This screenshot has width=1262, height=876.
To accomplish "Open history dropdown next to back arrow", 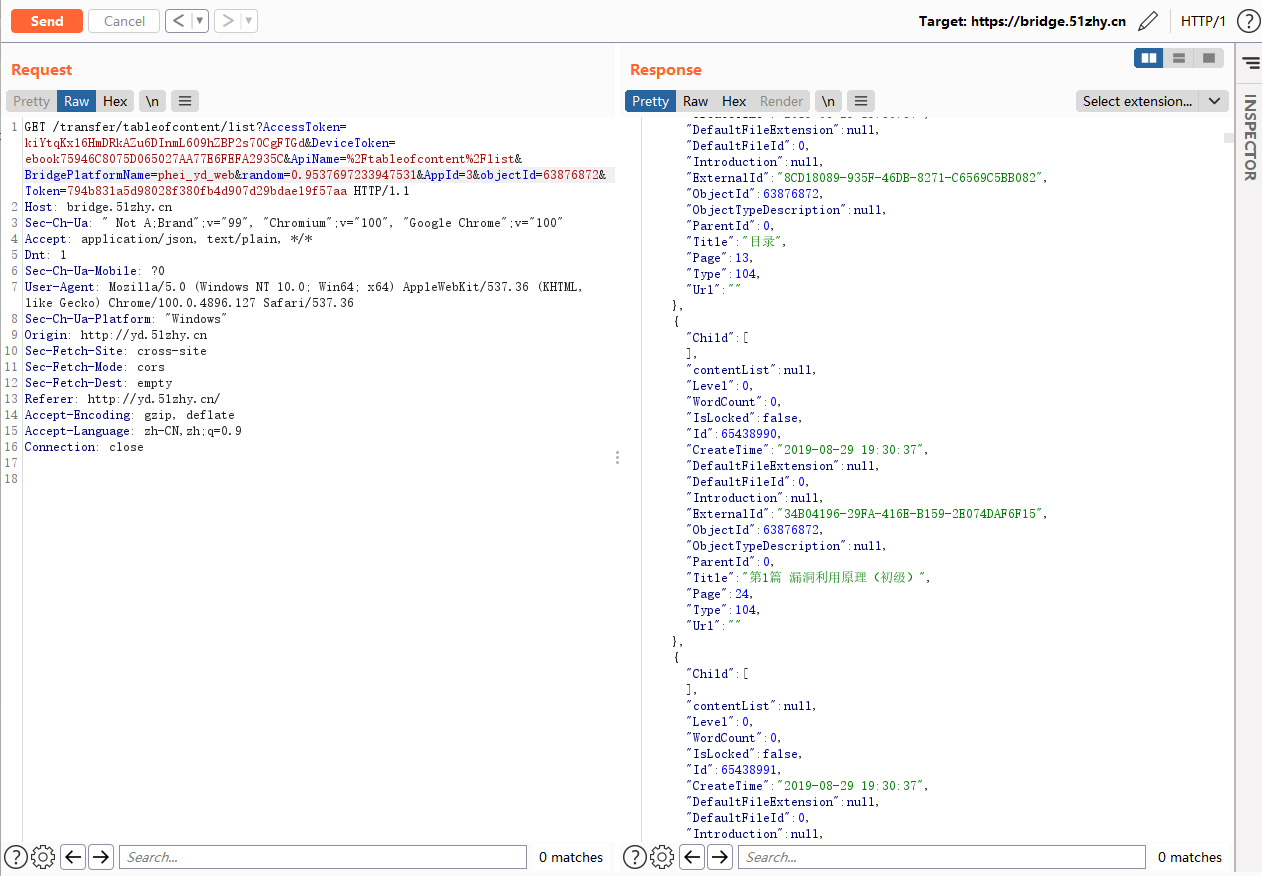I will coord(200,21).
